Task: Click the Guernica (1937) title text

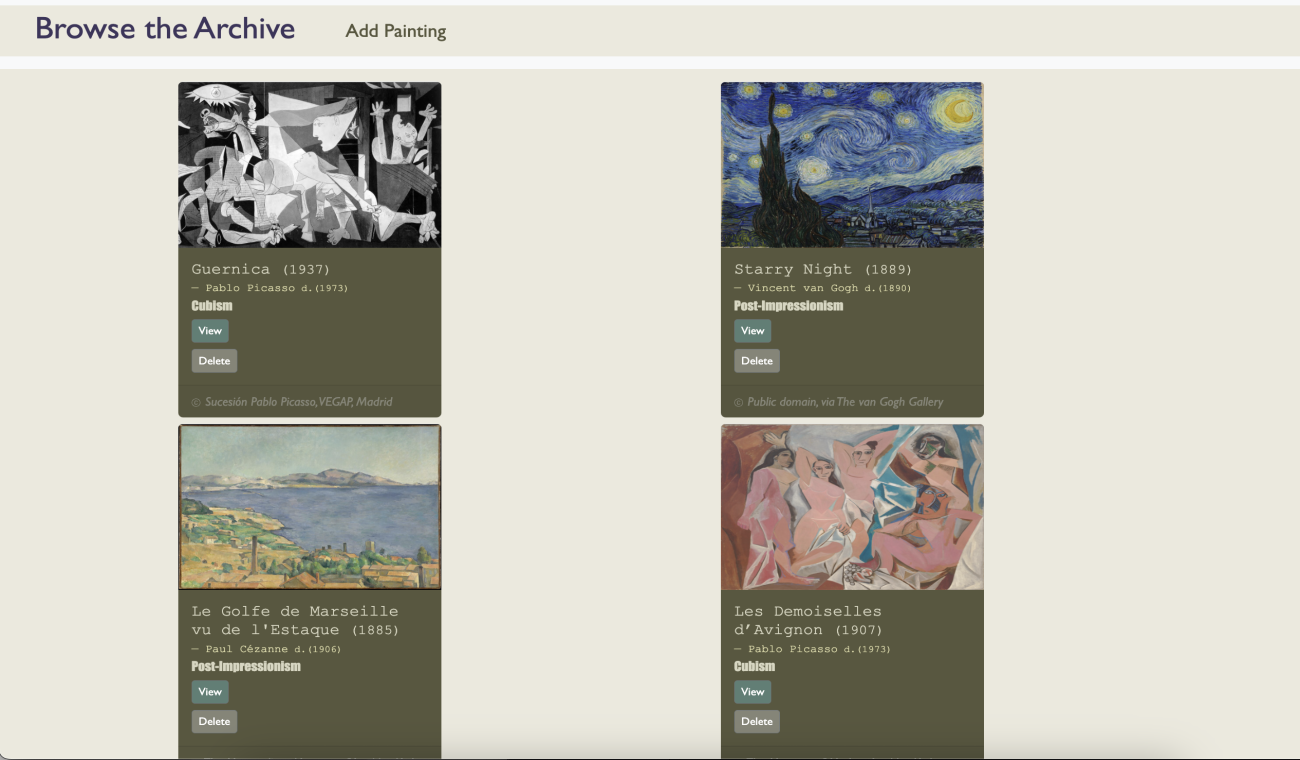Action: (x=260, y=269)
